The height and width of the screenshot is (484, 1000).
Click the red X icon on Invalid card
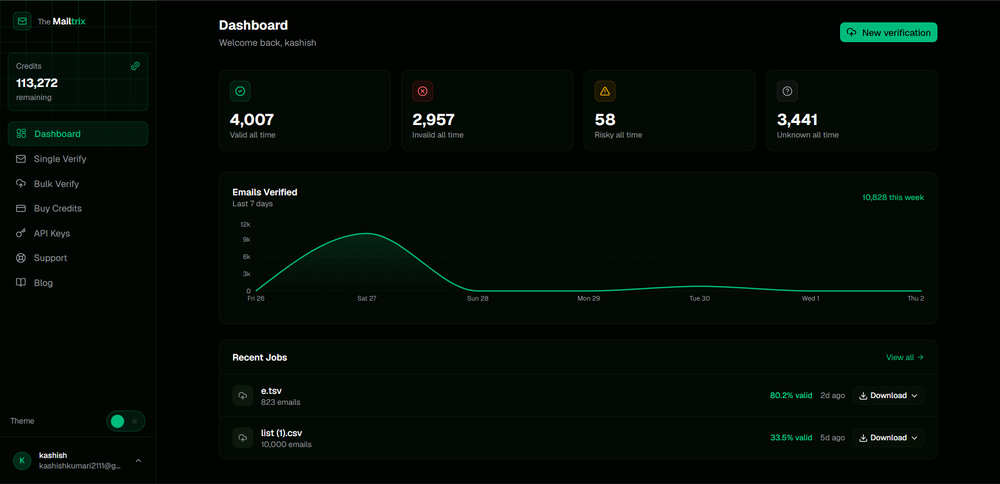point(422,91)
